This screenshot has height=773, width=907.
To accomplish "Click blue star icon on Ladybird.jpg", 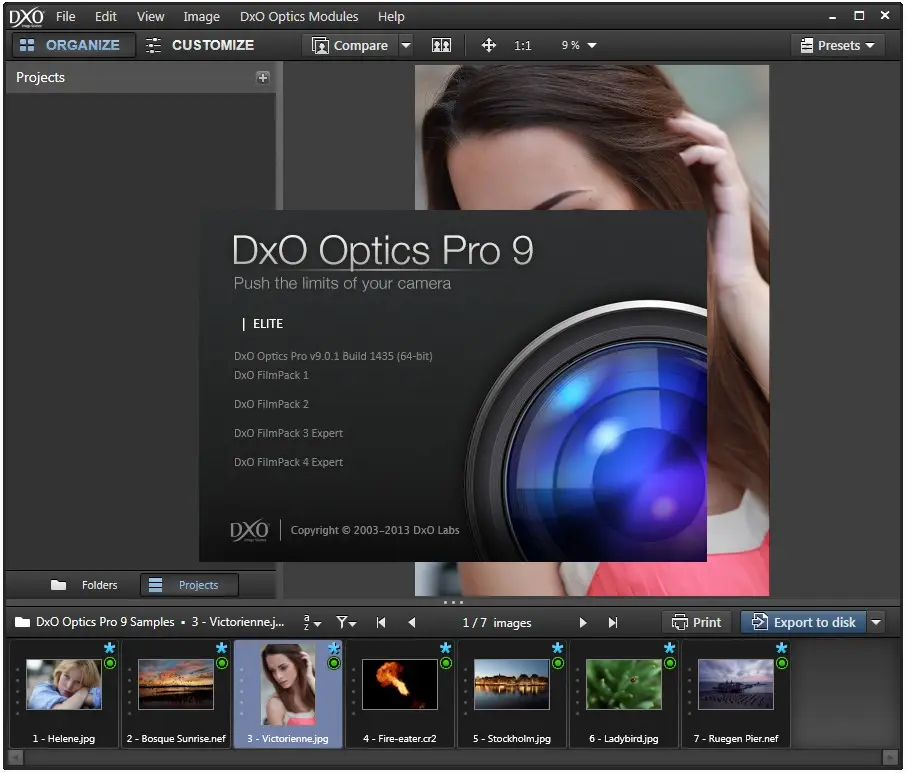I will pos(669,648).
